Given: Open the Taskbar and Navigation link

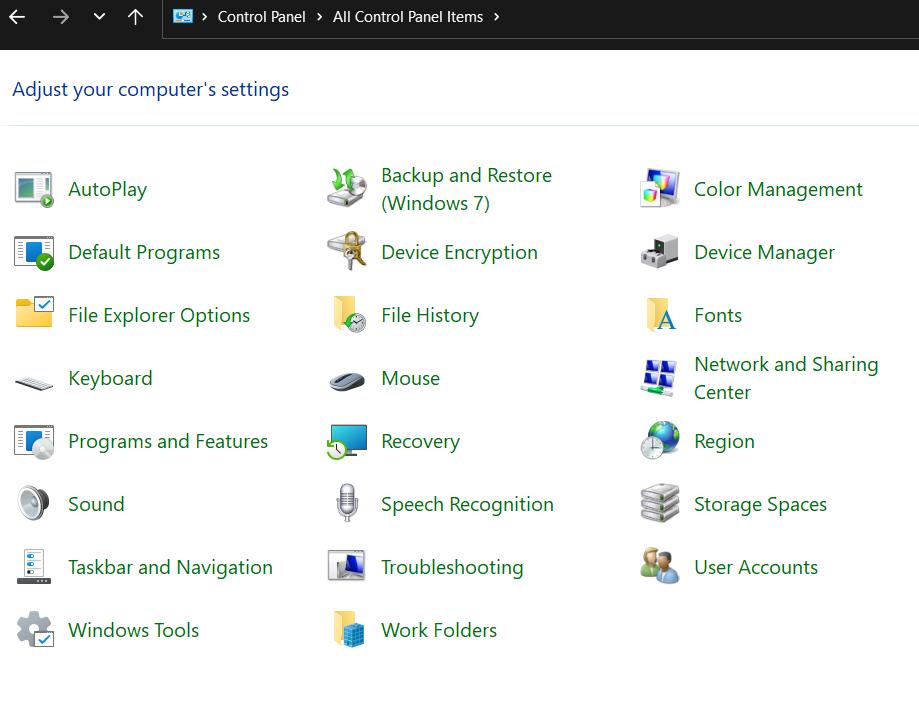Looking at the screenshot, I should click(x=171, y=567).
